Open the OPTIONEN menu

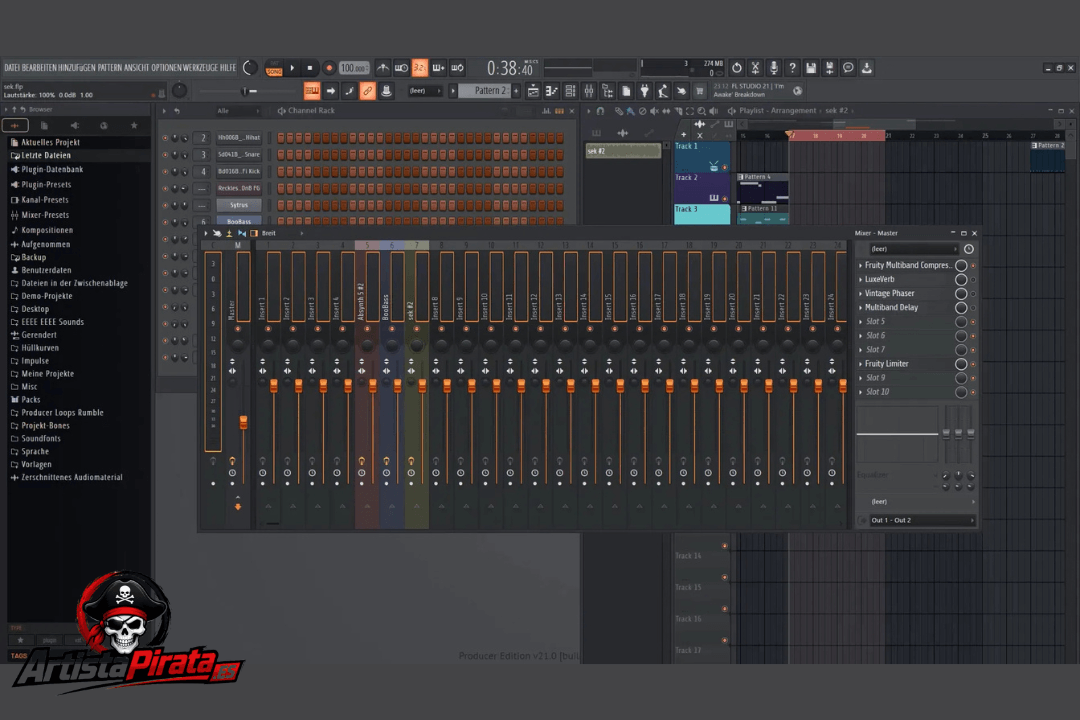(x=166, y=68)
